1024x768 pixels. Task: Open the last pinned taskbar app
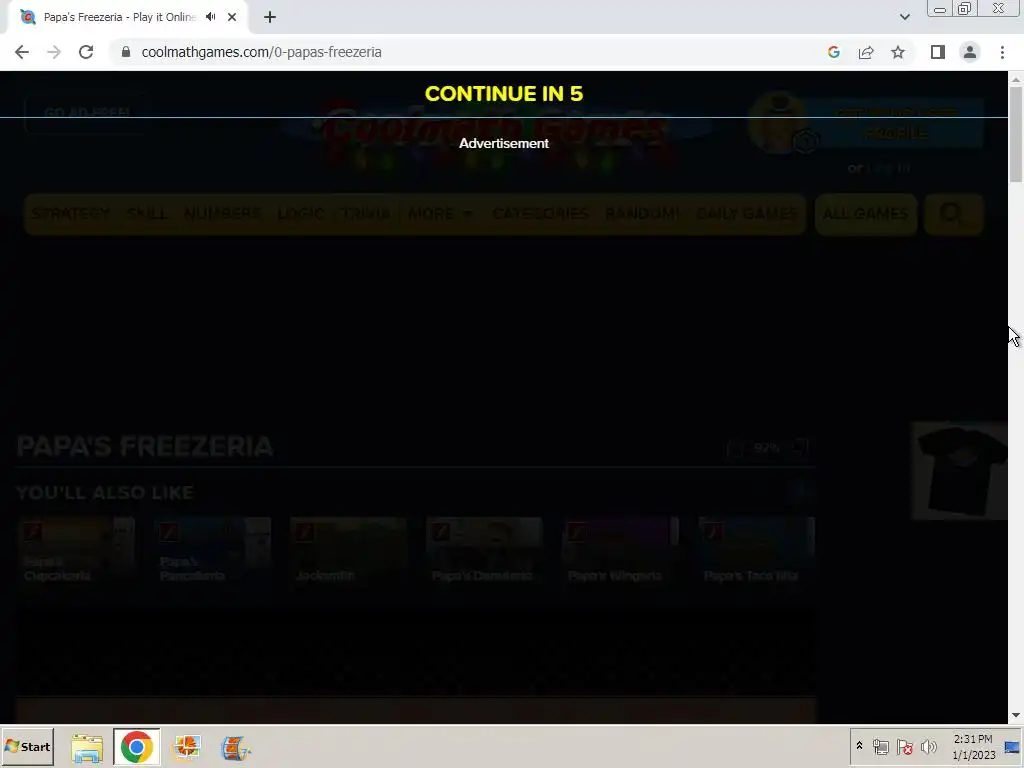coord(235,747)
